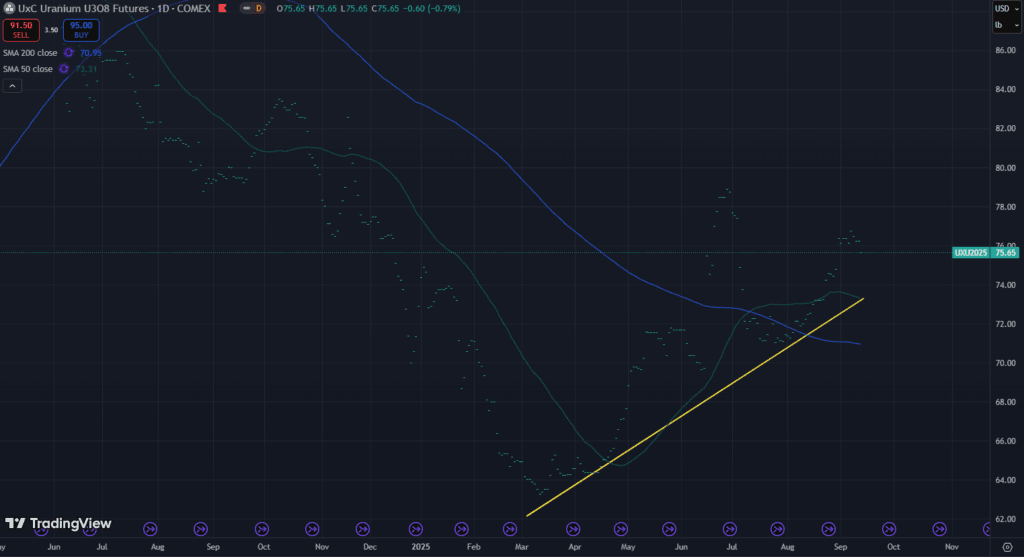Click the red 91.50 SELL button
The width and height of the screenshot is (1024, 557).
tap(21, 29)
